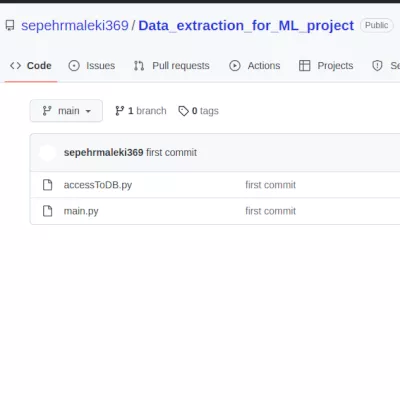Image resolution: width=400 pixels, height=400 pixels.
Task: Click the tag icon next to 0 tags
Action: [x=183, y=111]
